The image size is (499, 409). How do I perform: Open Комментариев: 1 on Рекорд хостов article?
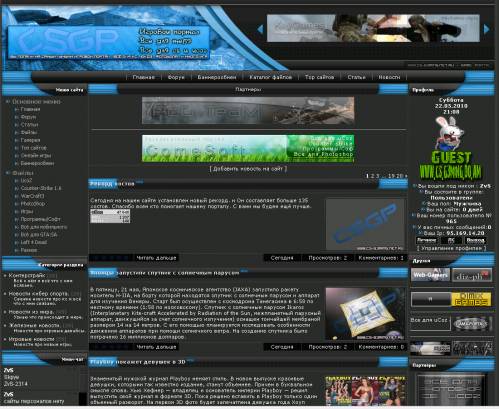click(x=381, y=258)
